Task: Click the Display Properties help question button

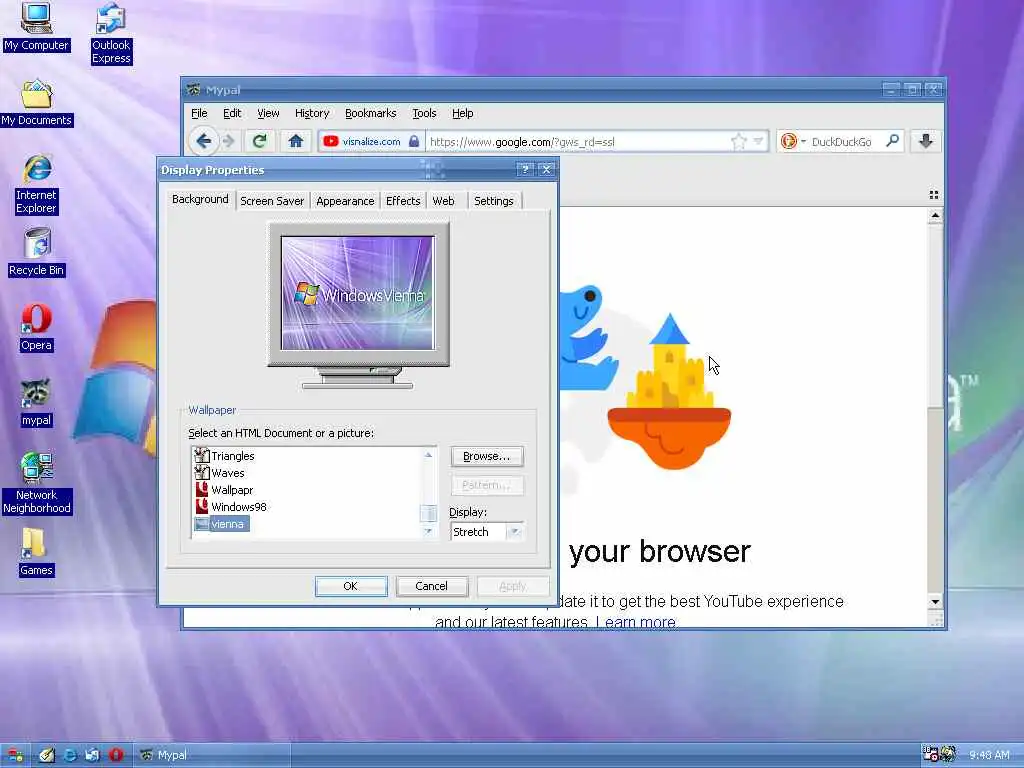Action: [525, 170]
